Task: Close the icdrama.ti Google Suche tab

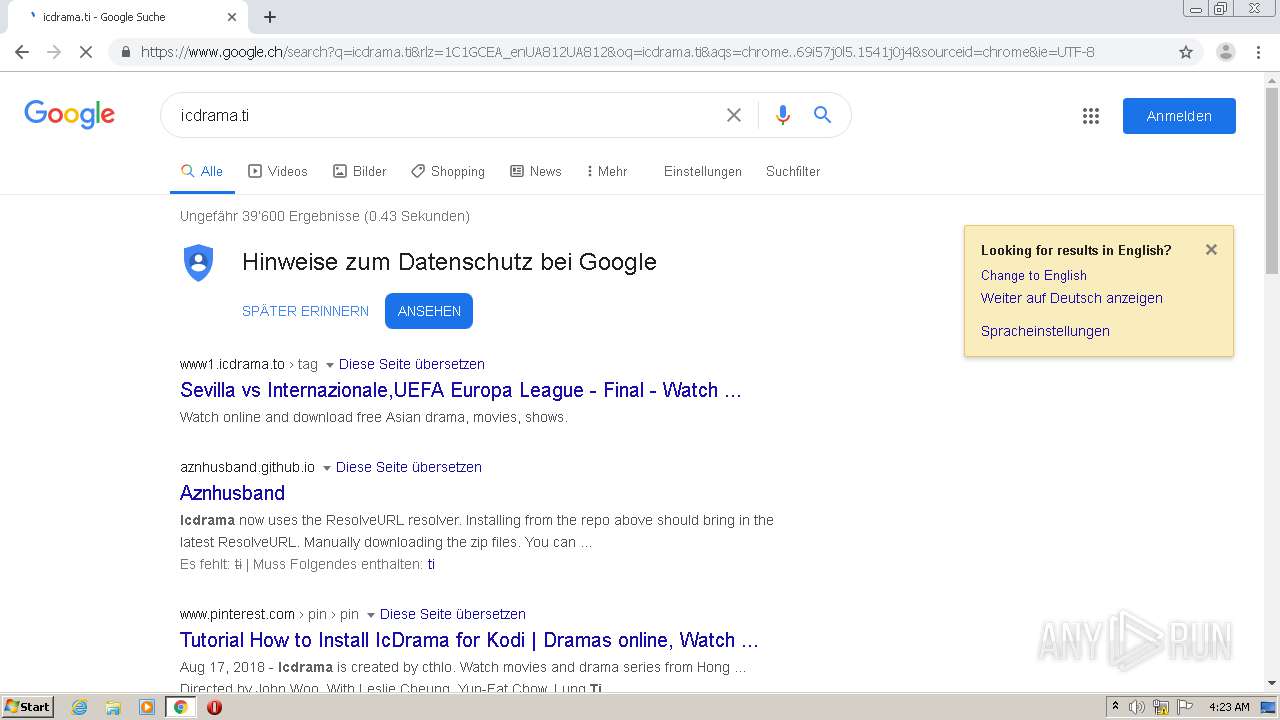Action: (x=232, y=17)
